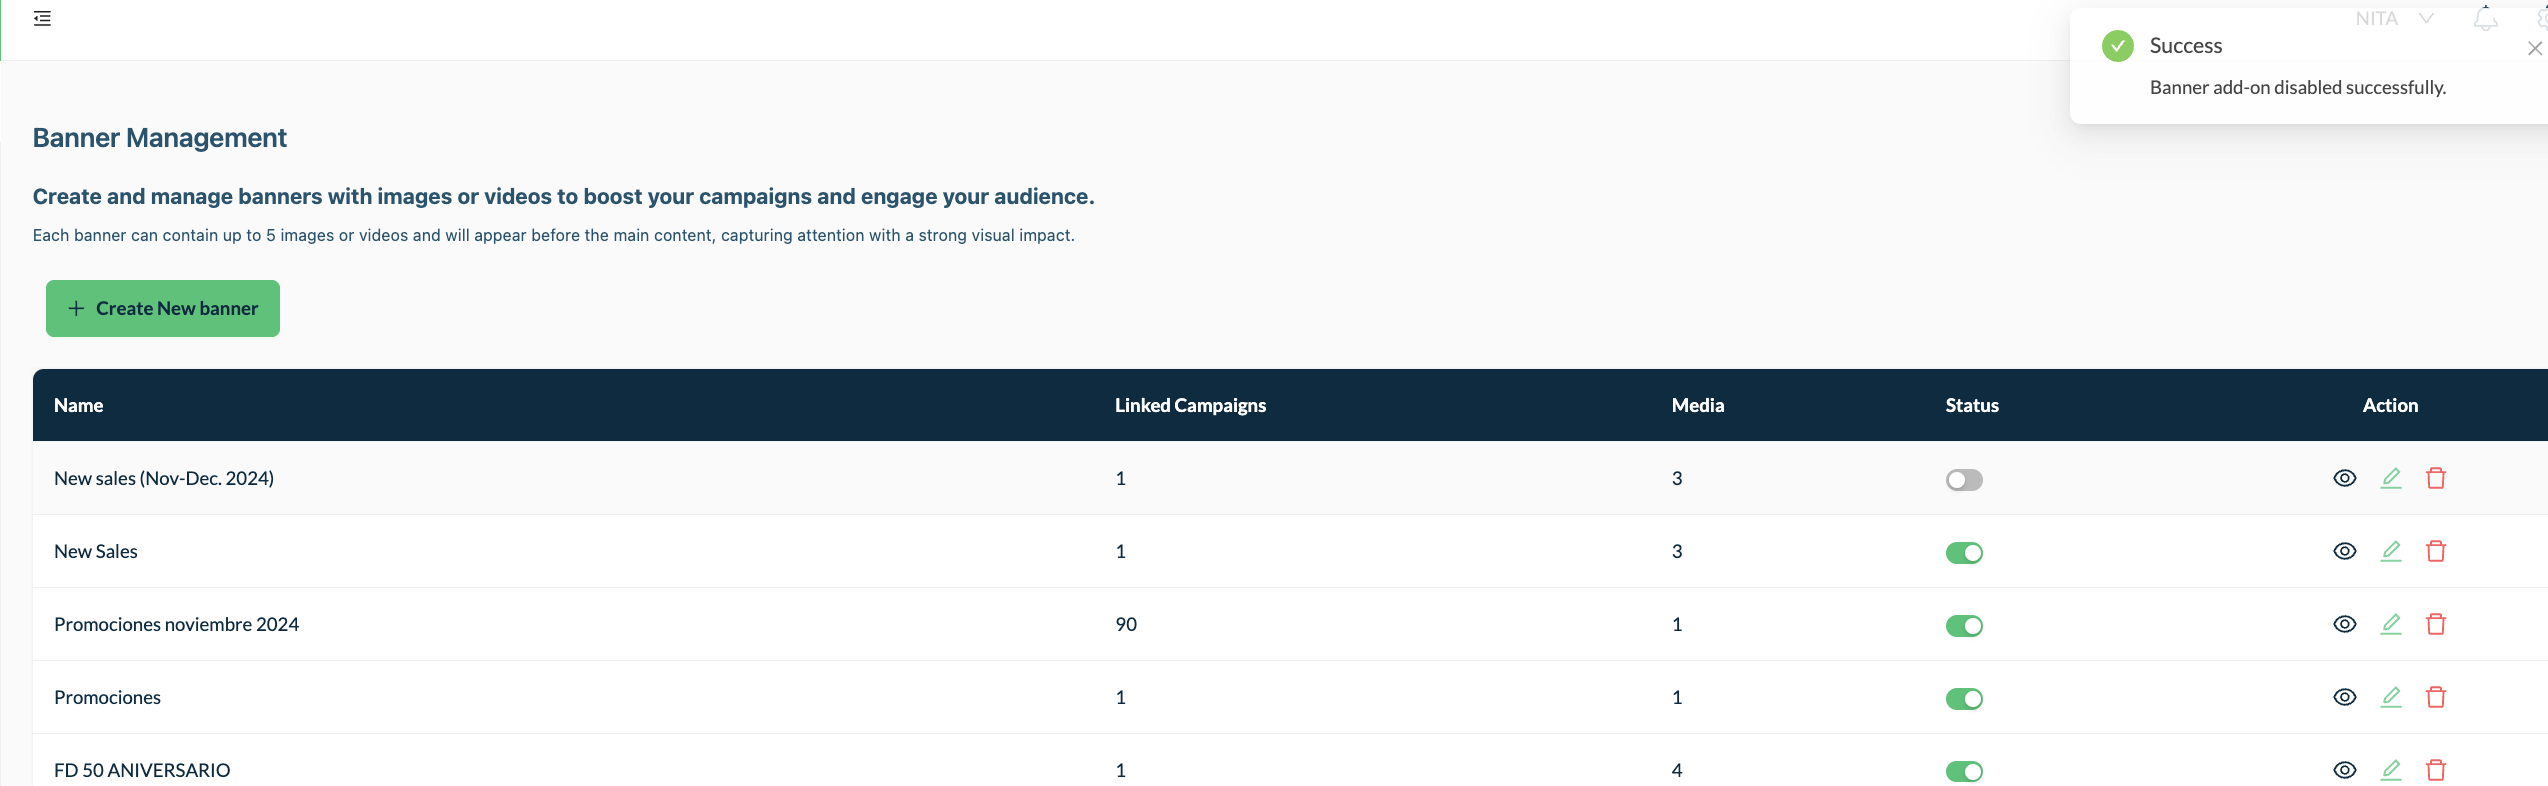Disable the Promociones status toggle

click(x=1964, y=699)
